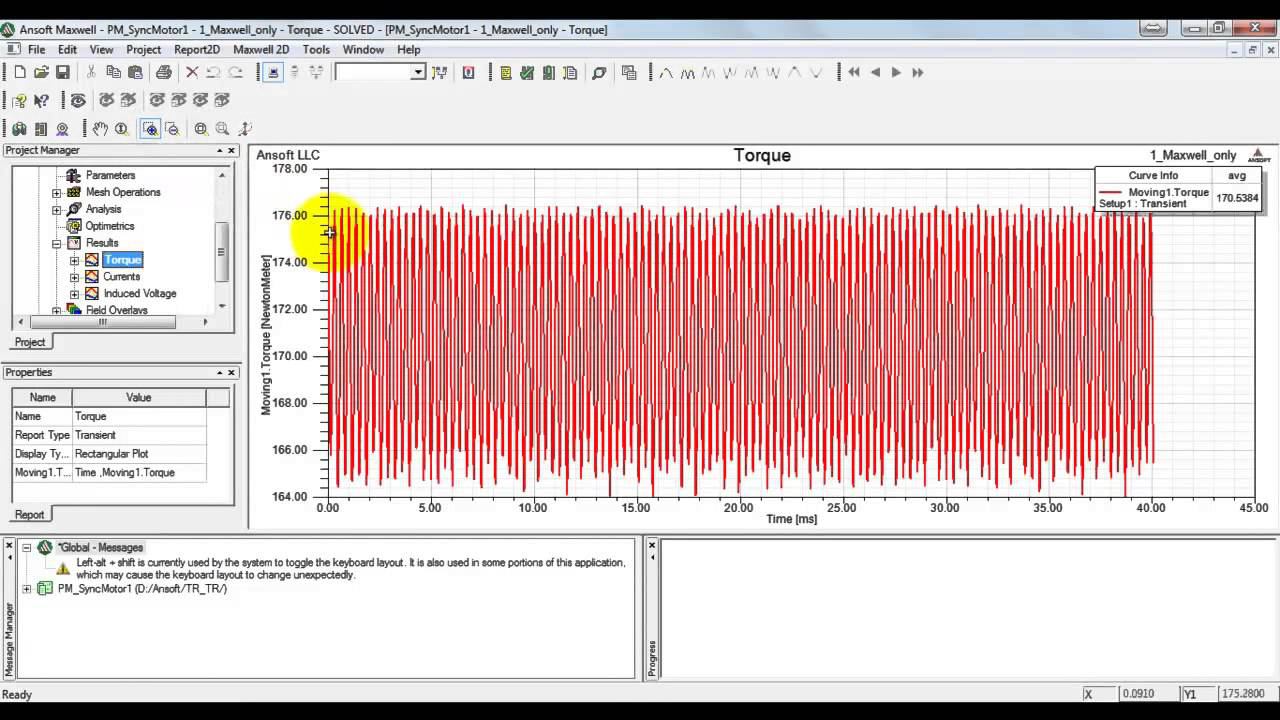
Task: Select the Zoom In area magnifier tool
Action: pos(150,128)
